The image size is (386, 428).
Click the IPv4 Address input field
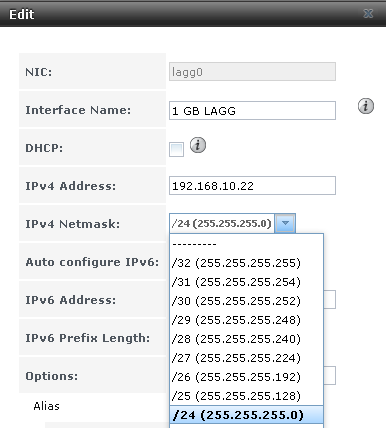(252, 186)
